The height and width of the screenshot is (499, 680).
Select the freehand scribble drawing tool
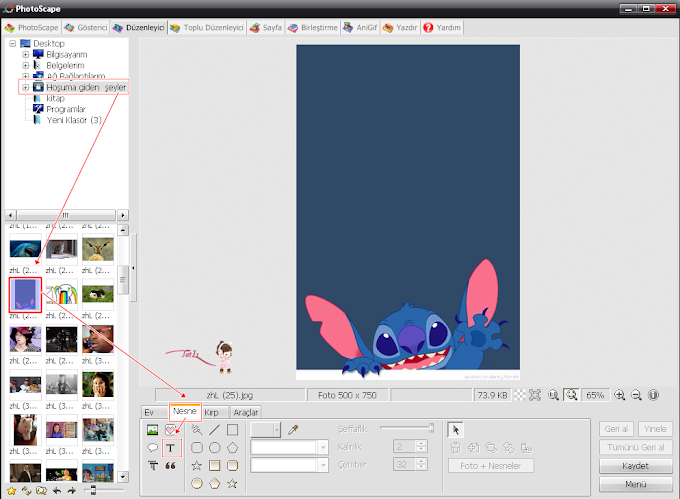click(196, 430)
